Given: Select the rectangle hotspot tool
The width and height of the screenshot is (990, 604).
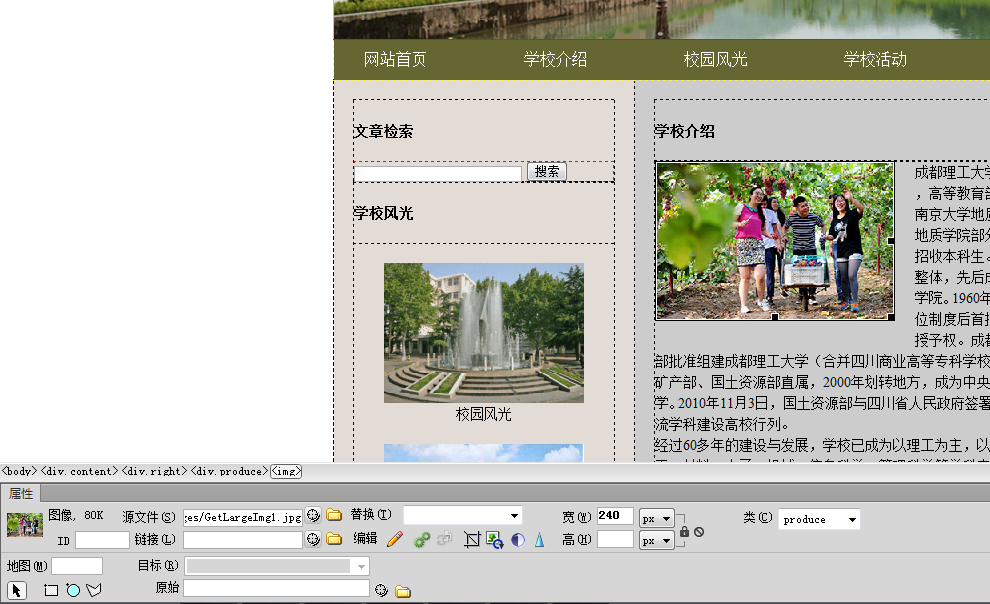Looking at the screenshot, I should click(x=51, y=590).
